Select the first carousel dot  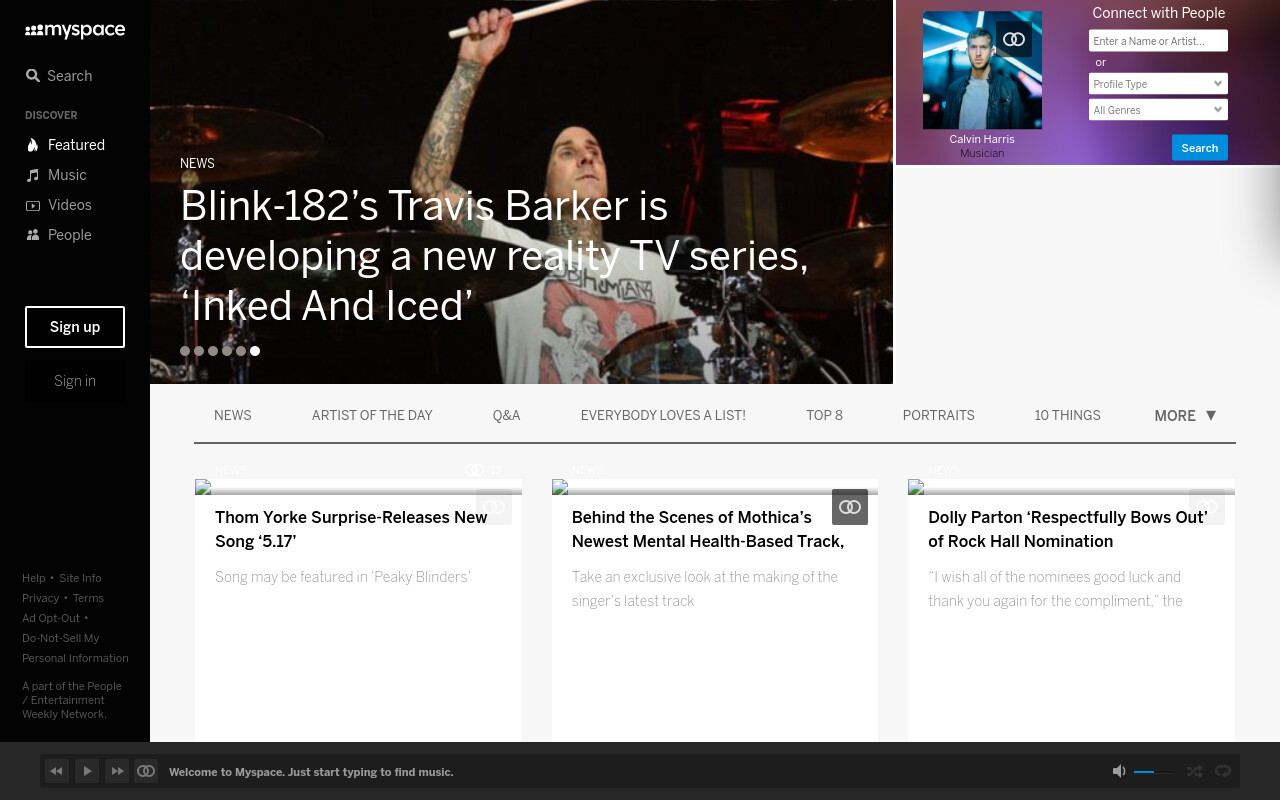tap(185, 351)
